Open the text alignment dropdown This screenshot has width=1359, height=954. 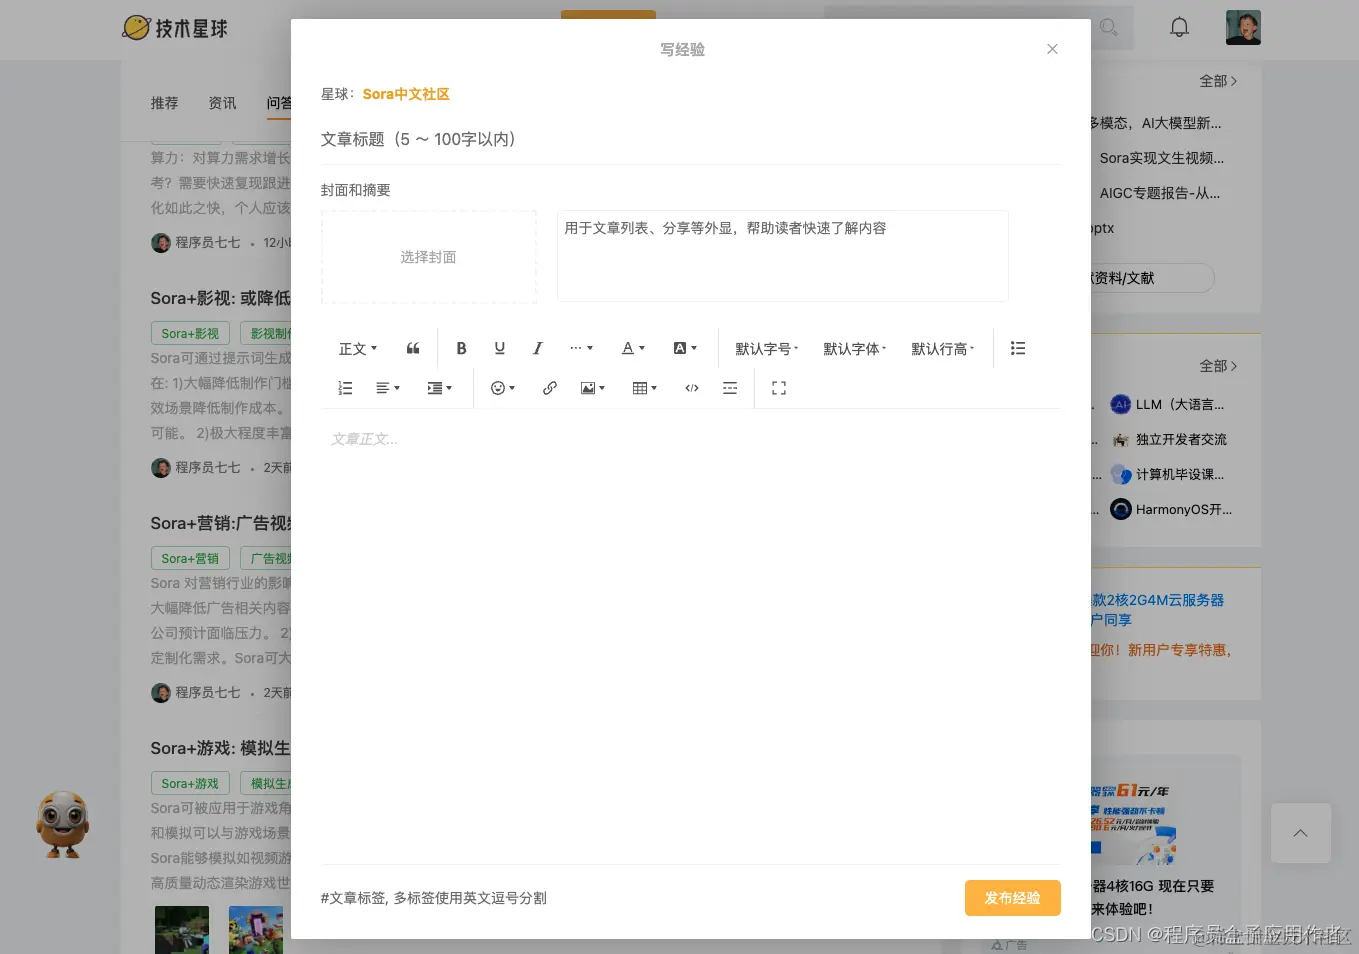387,388
